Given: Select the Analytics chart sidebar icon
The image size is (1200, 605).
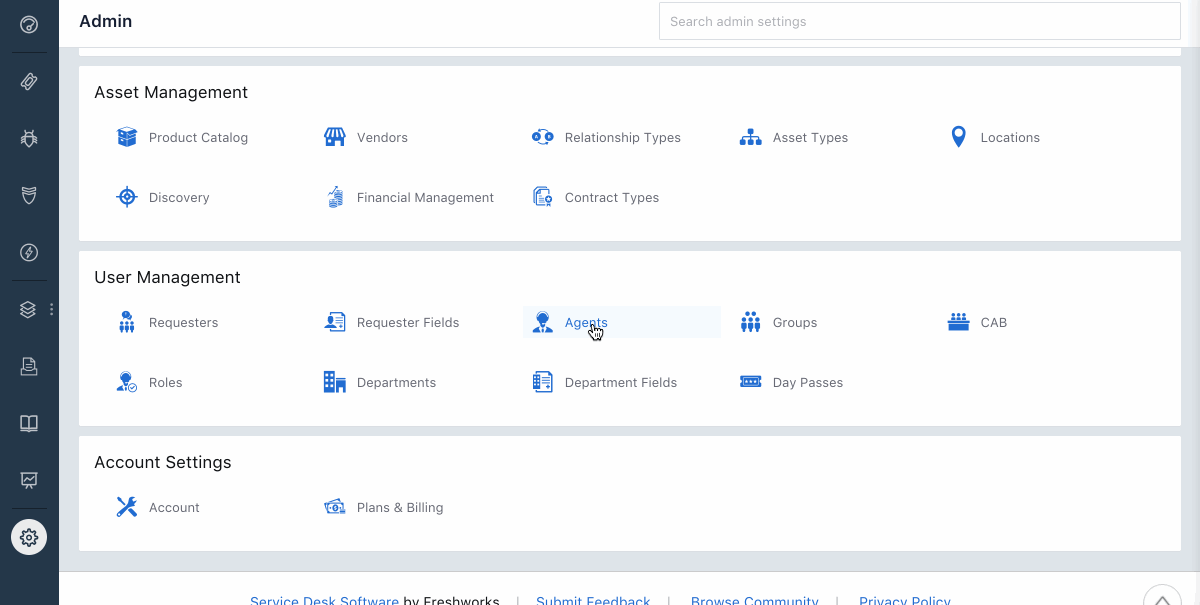Looking at the screenshot, I should coord(28,480).
